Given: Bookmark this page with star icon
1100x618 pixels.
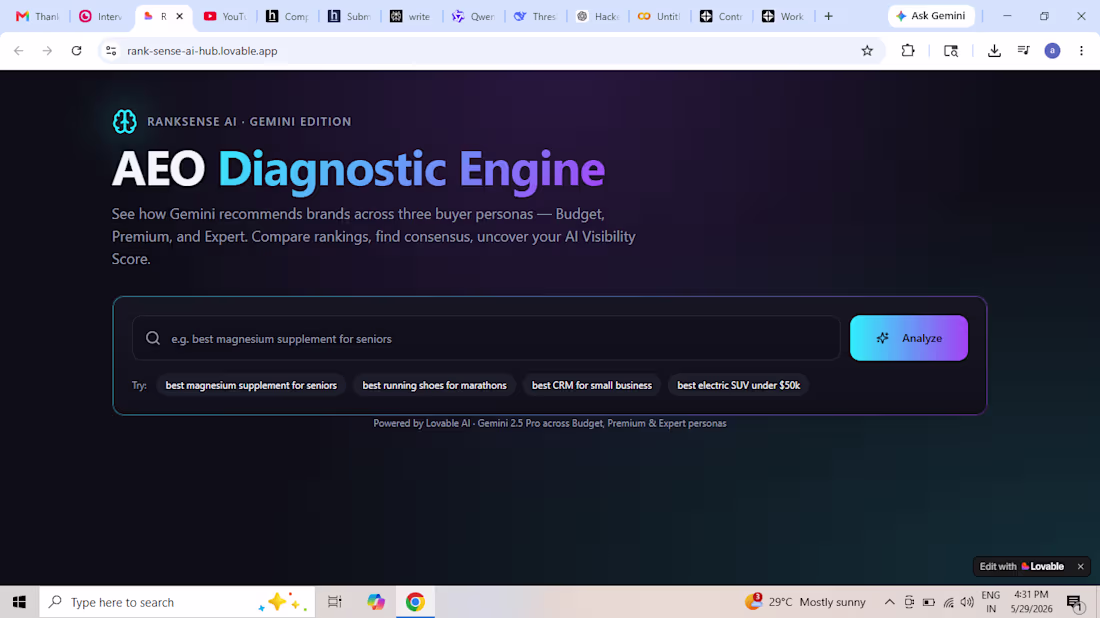Looking at the screenshot, I should pyautogui.click(x=867, y=51).
